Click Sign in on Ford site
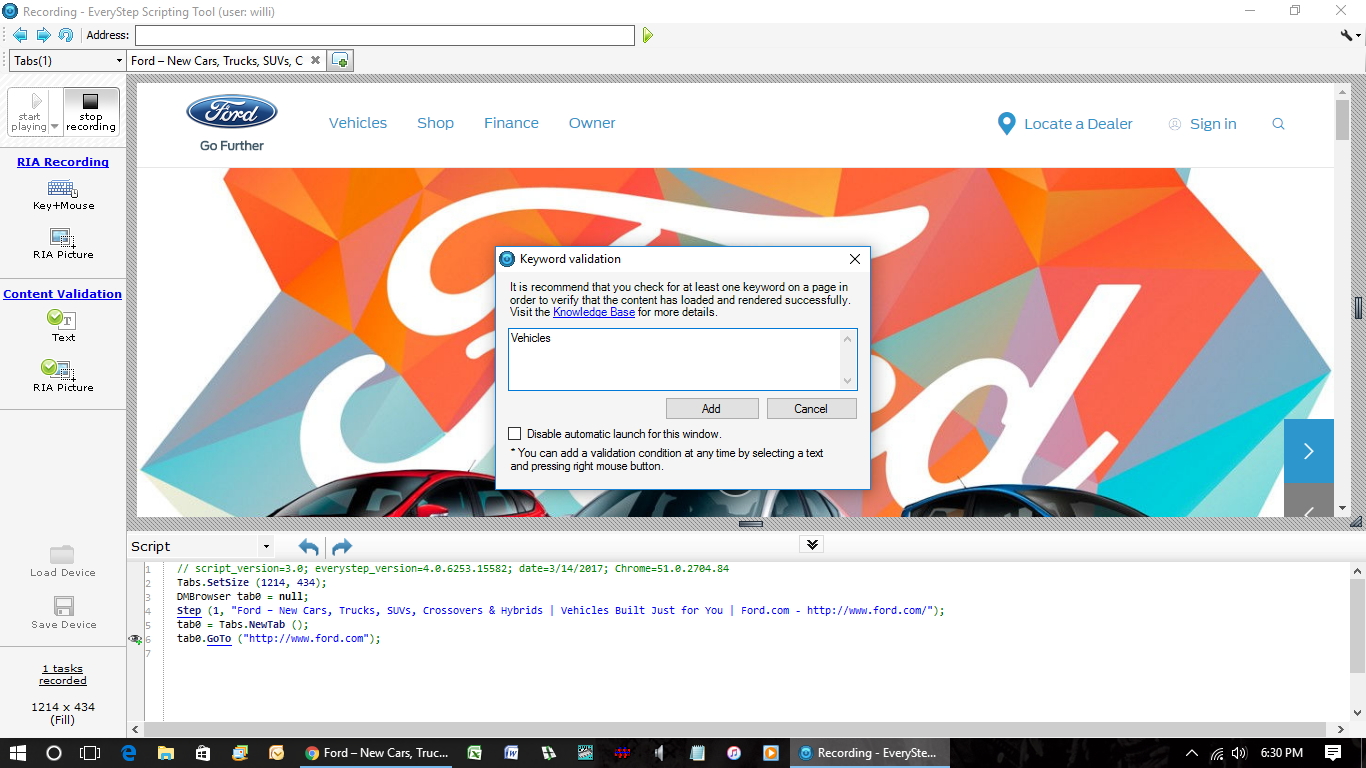This screenshot has height=768, width=1366. (1202, 124)
